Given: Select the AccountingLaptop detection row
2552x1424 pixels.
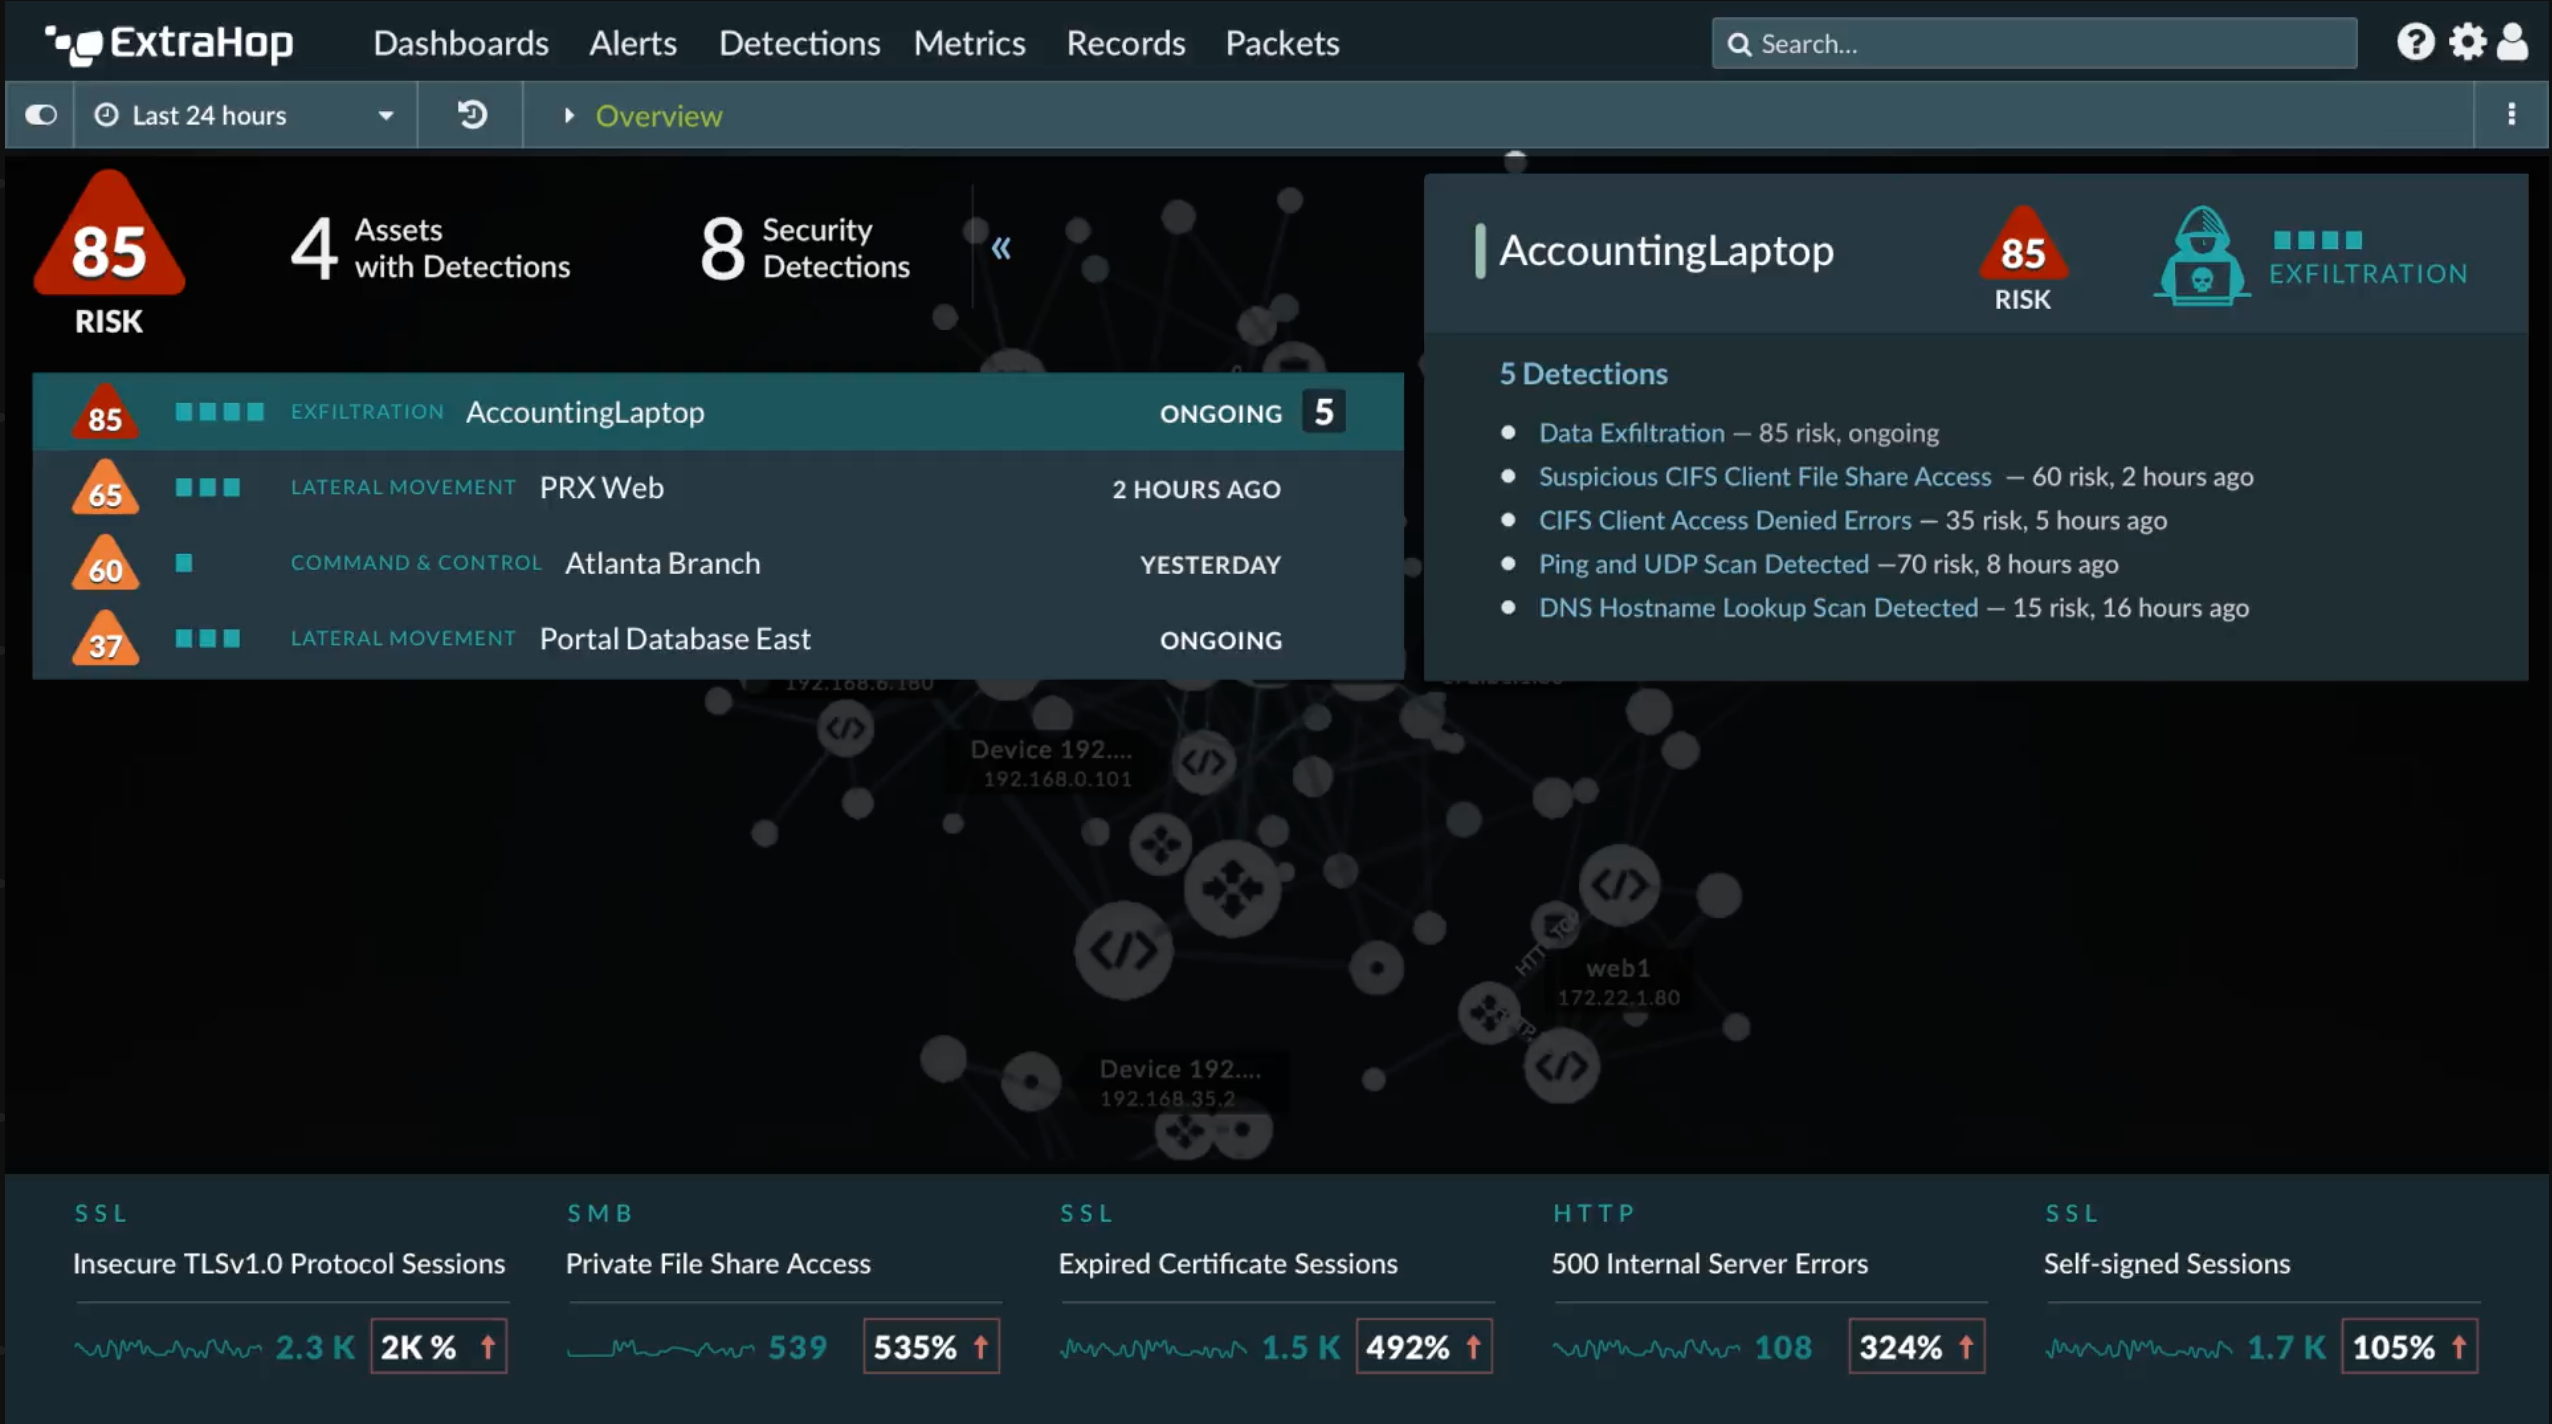Looking at the screenshot, I should tap(718, 412).
